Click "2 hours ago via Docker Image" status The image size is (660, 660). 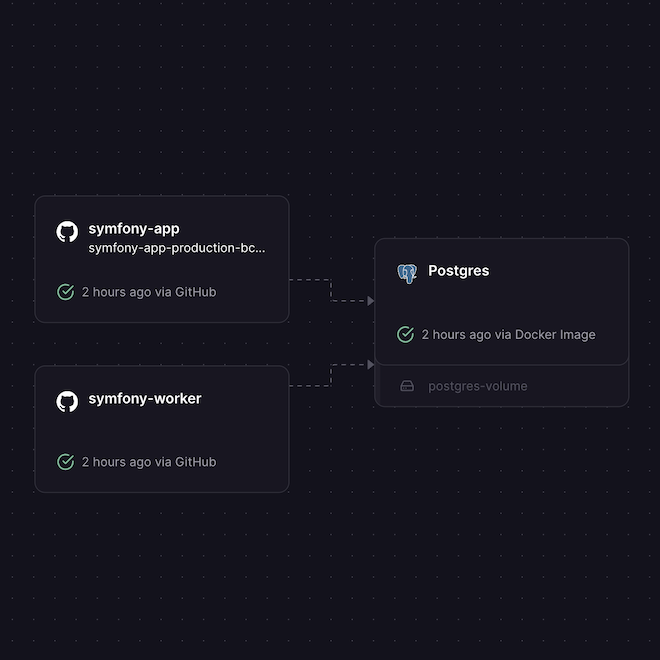point(508,334)
